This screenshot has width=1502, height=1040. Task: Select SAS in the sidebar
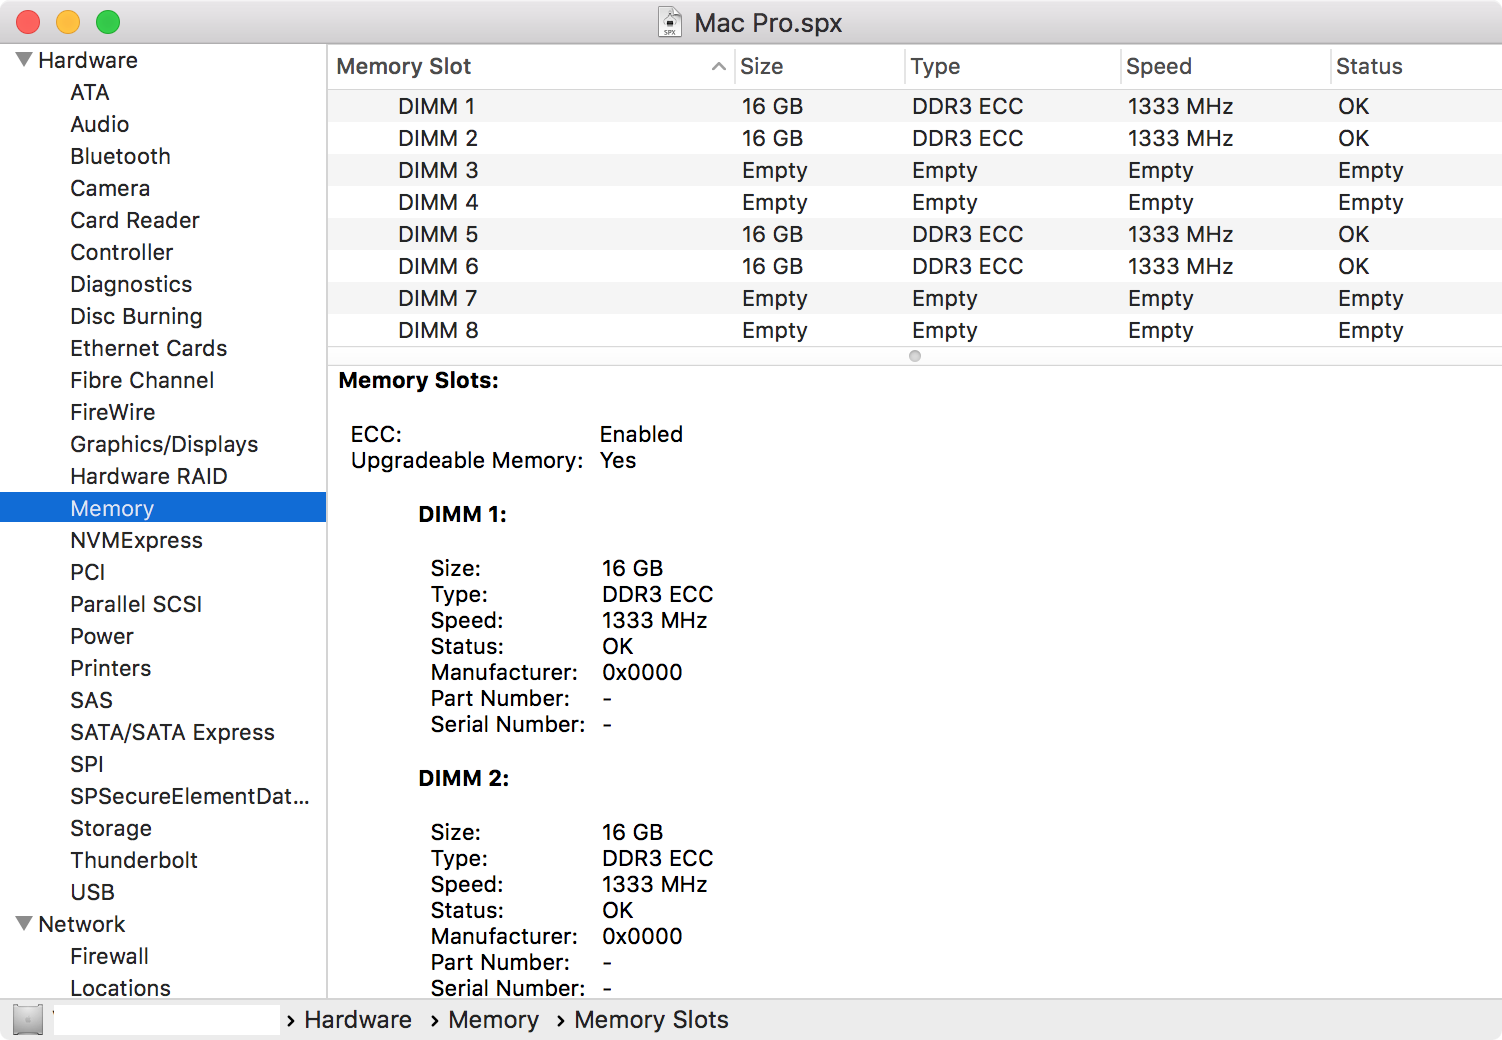pyautogui.click(x=91, y=700)
